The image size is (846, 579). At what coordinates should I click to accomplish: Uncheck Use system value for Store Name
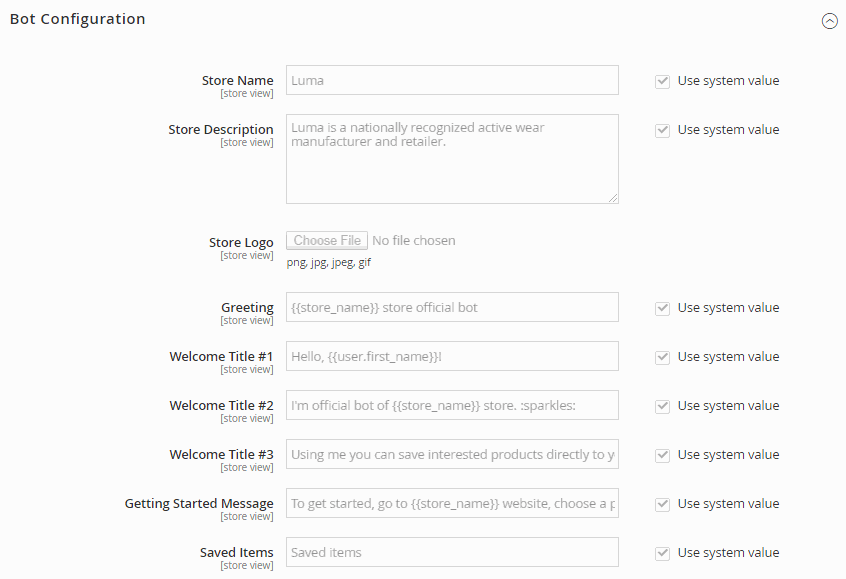click(x=662, y=81)
